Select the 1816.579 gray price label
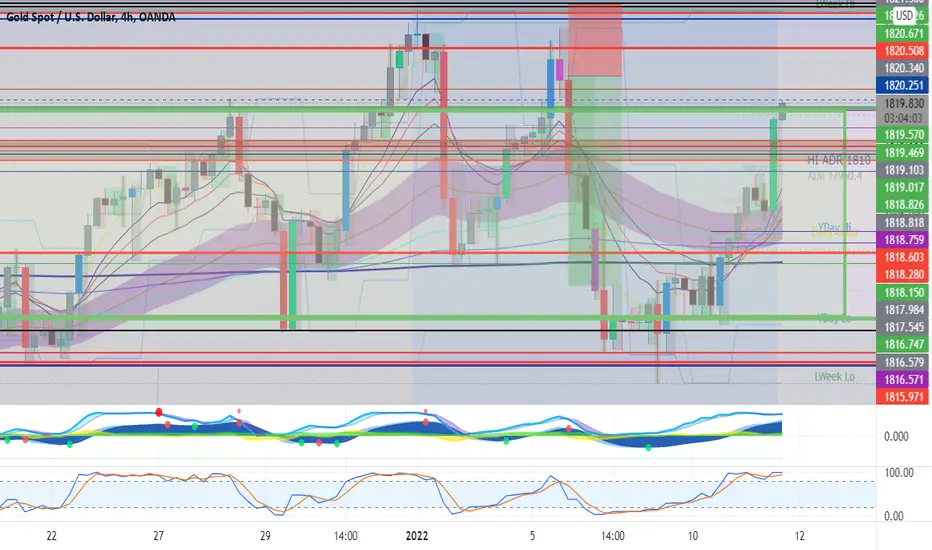Viewport: 932px width, 550px height. (x=903, y=362)
